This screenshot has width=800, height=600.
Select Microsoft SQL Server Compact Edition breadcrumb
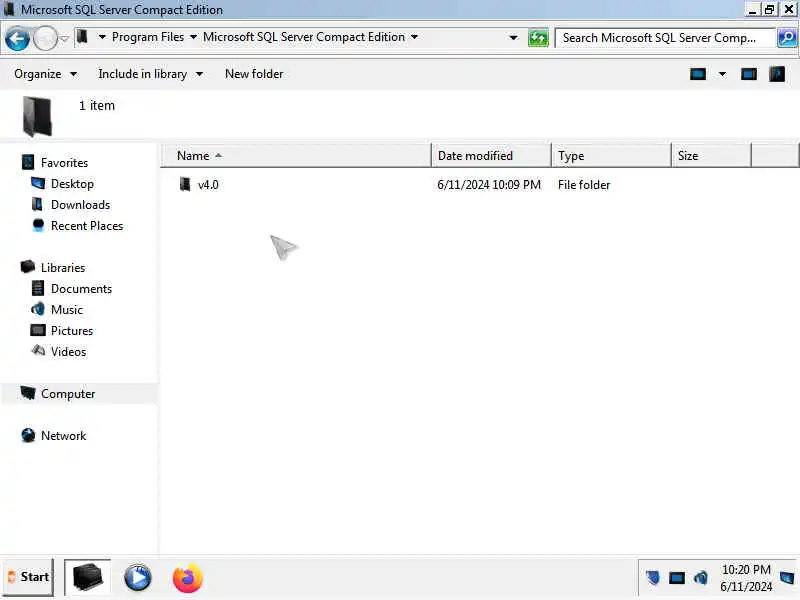(304, 37)
